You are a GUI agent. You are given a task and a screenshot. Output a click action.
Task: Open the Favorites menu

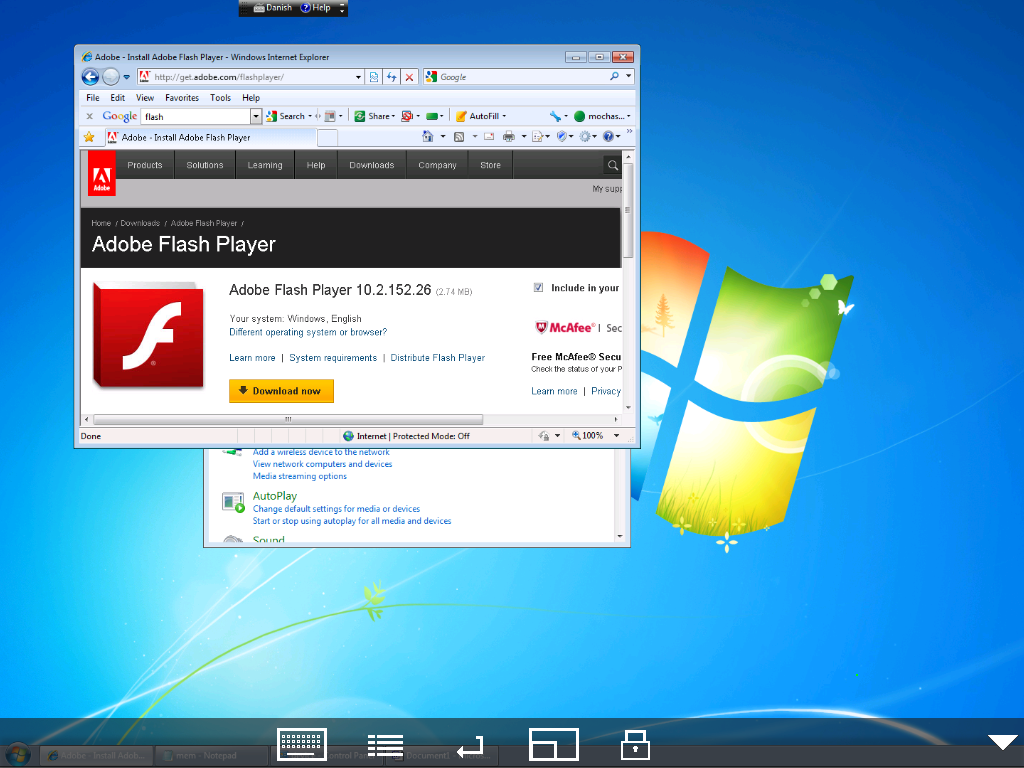182,98
